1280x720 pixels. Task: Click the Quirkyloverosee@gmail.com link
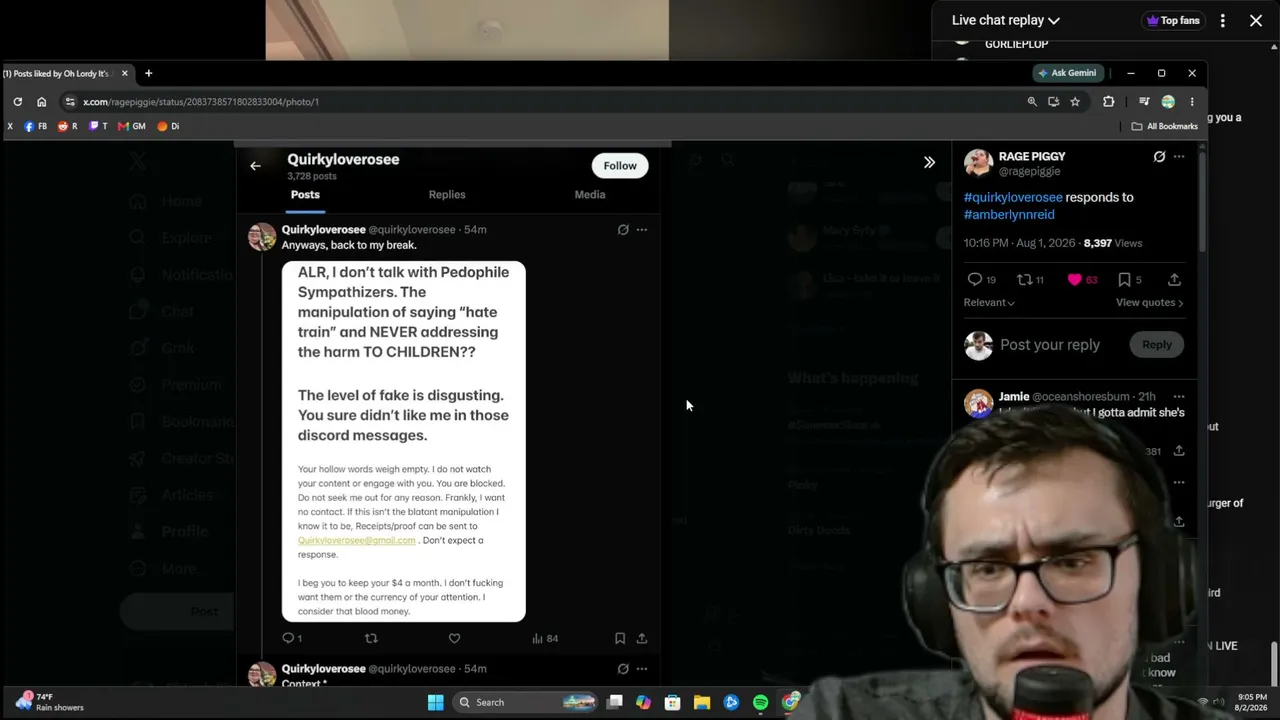[x=356, y=540]
